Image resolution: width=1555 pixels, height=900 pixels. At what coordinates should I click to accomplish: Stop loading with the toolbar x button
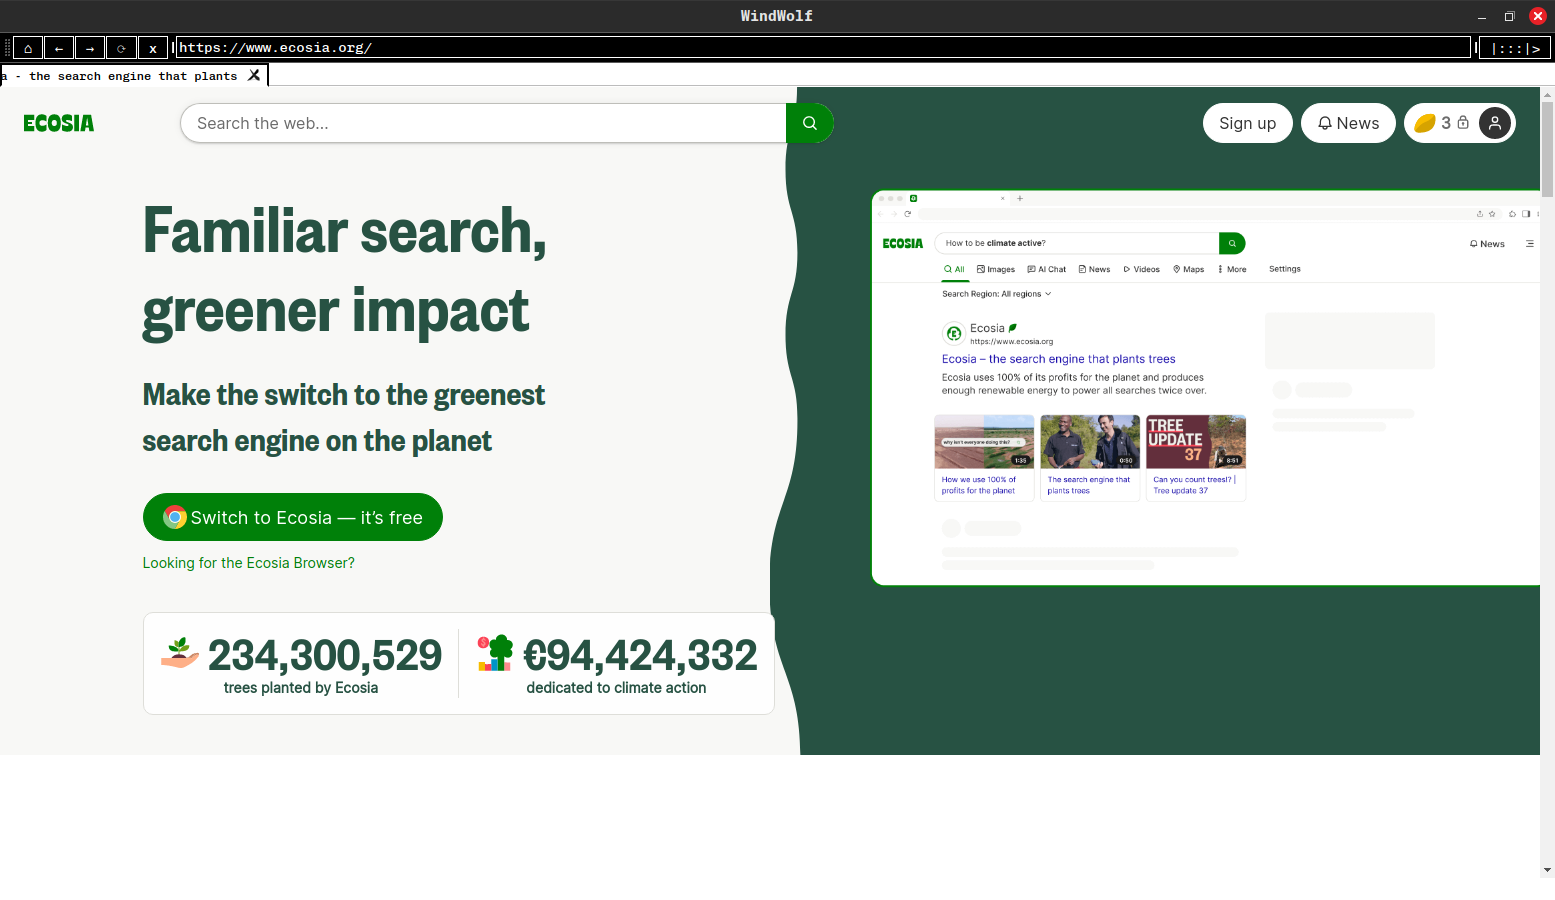(x=152, y=48)
